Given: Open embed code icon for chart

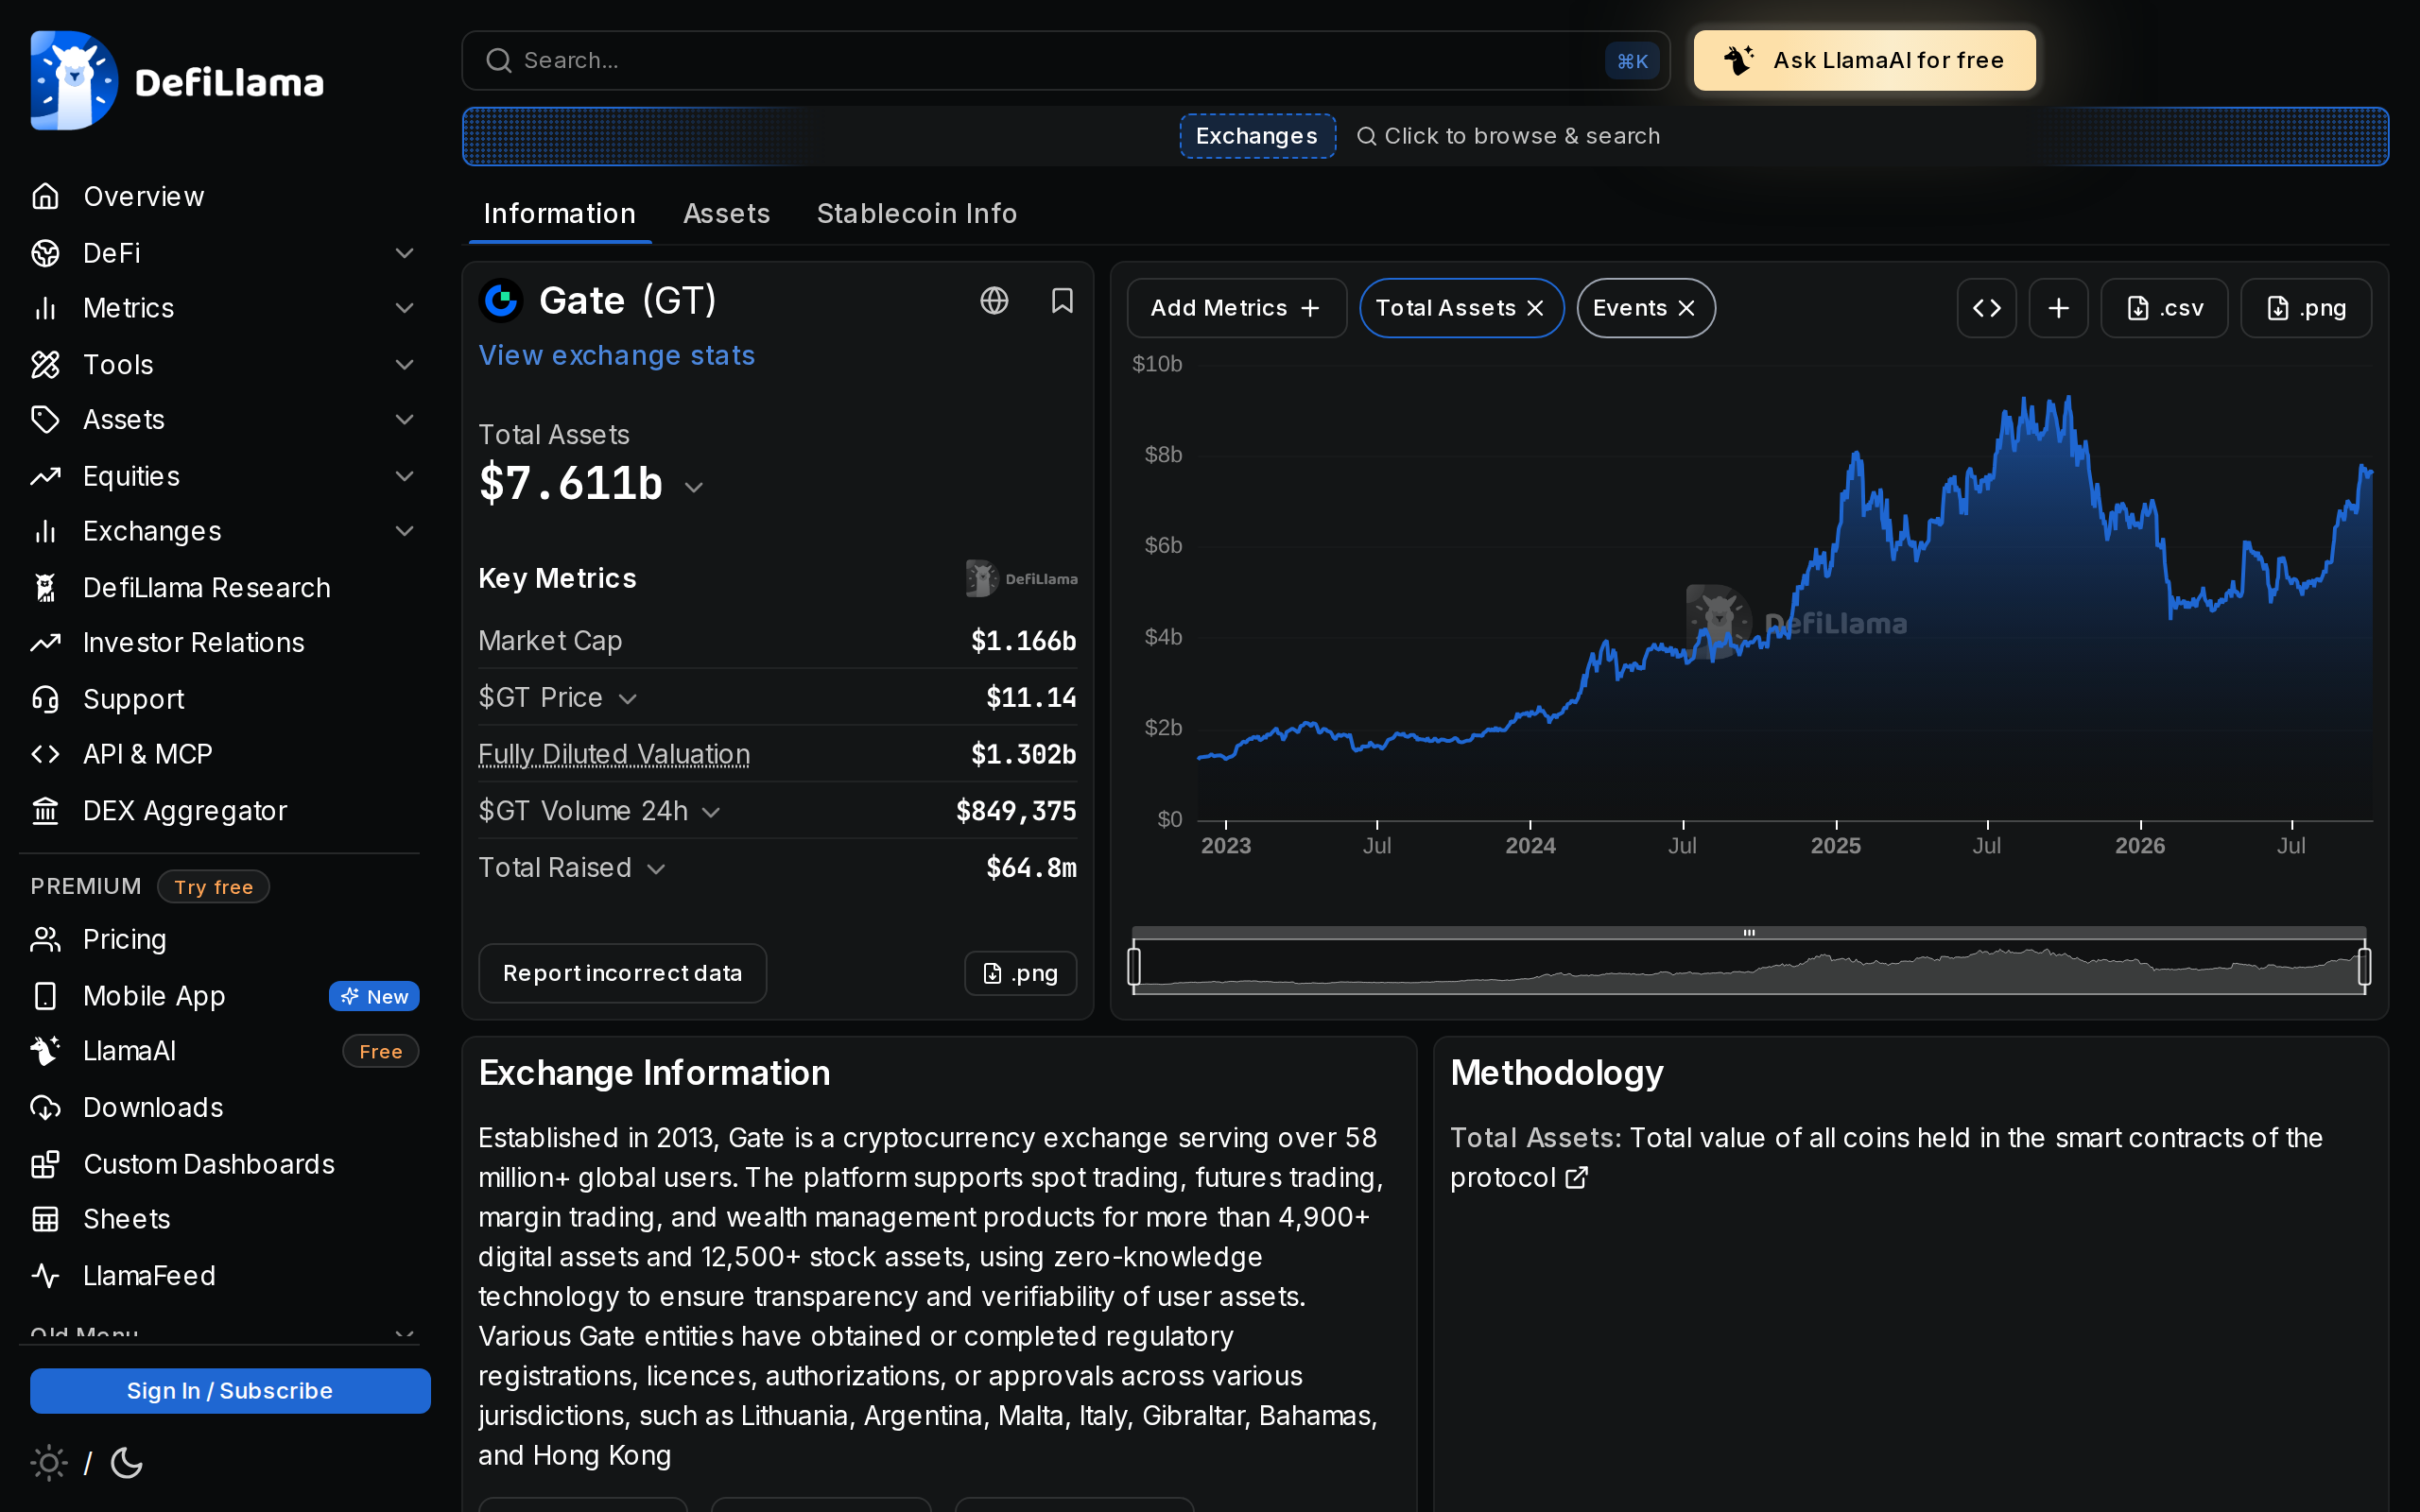Looking at the screenshot, I should pos(1986,308).
